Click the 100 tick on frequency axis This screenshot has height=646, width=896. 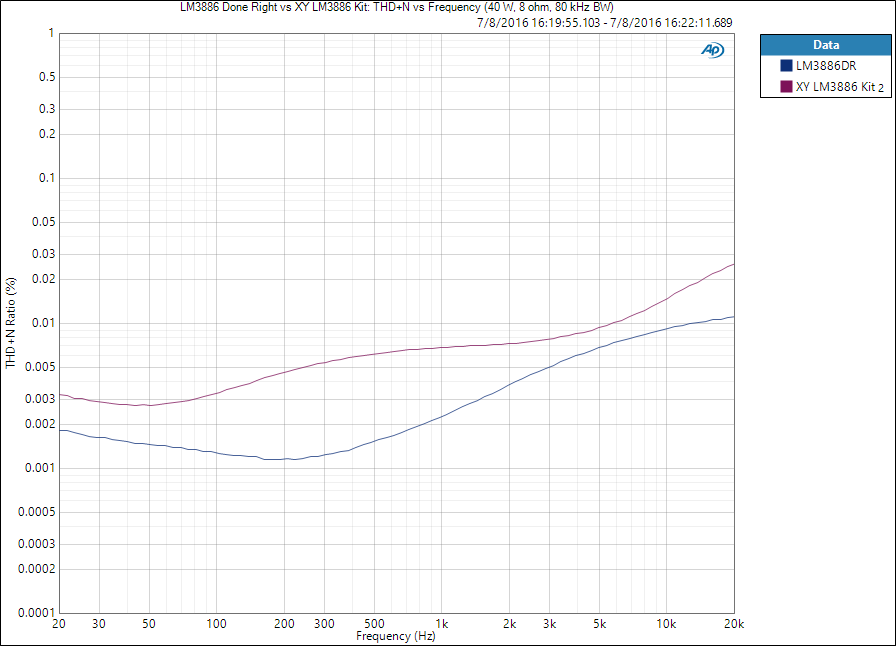coord(216,624)
